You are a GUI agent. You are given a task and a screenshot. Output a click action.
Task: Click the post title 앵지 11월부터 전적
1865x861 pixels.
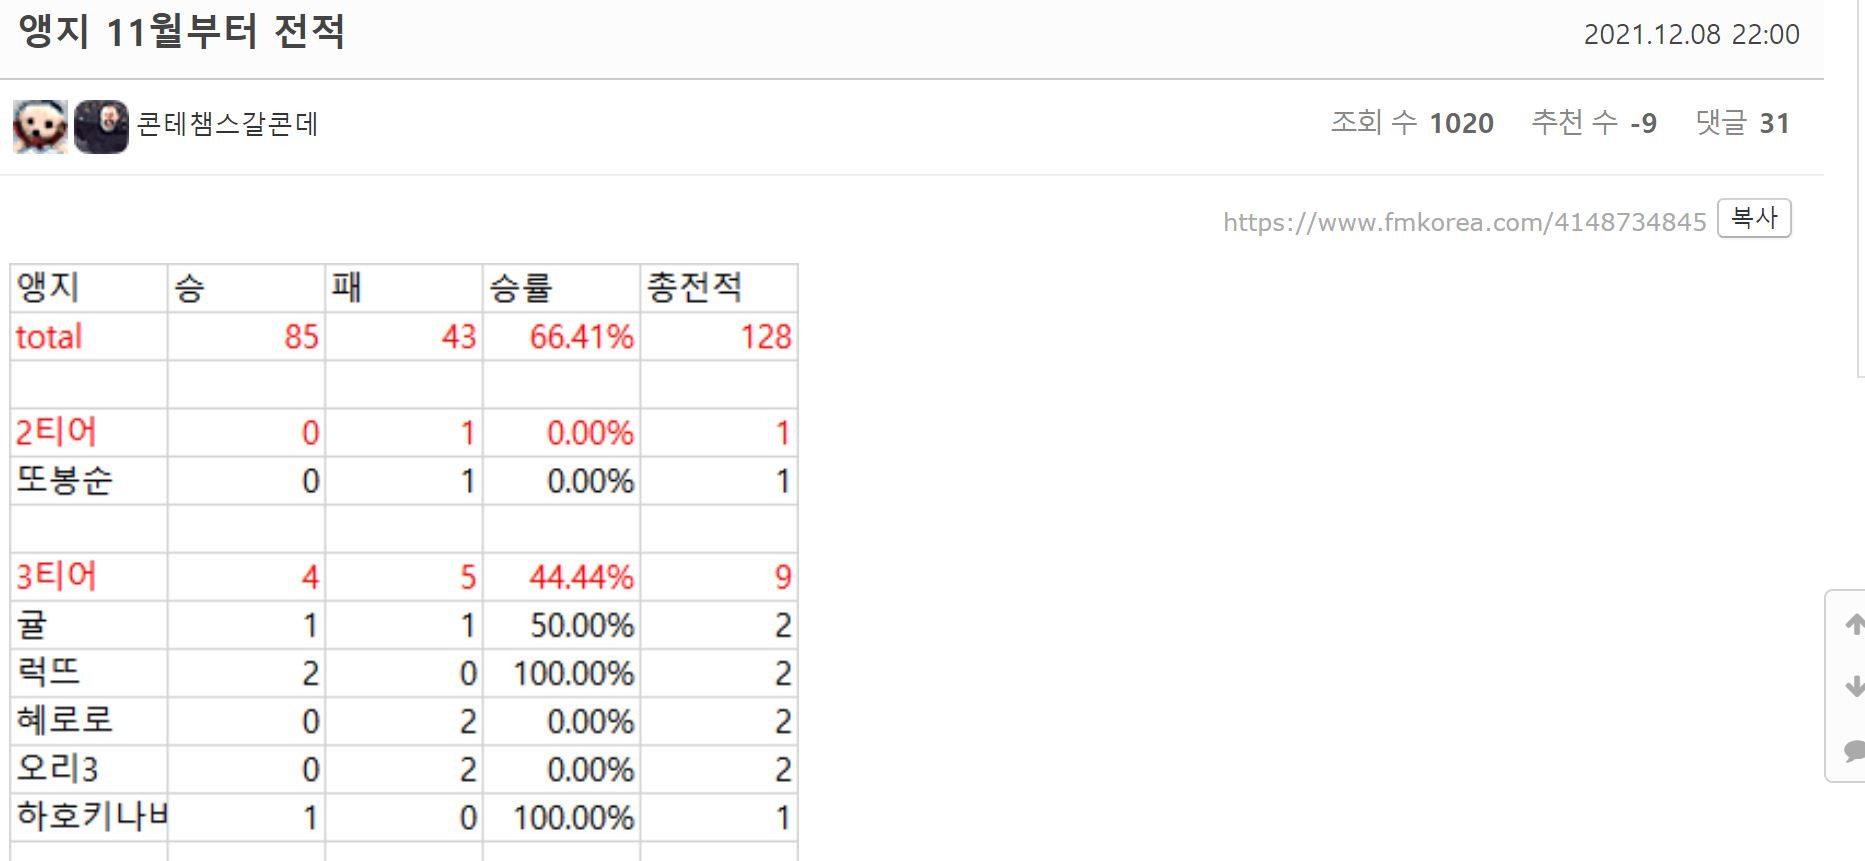coord(181,31)
